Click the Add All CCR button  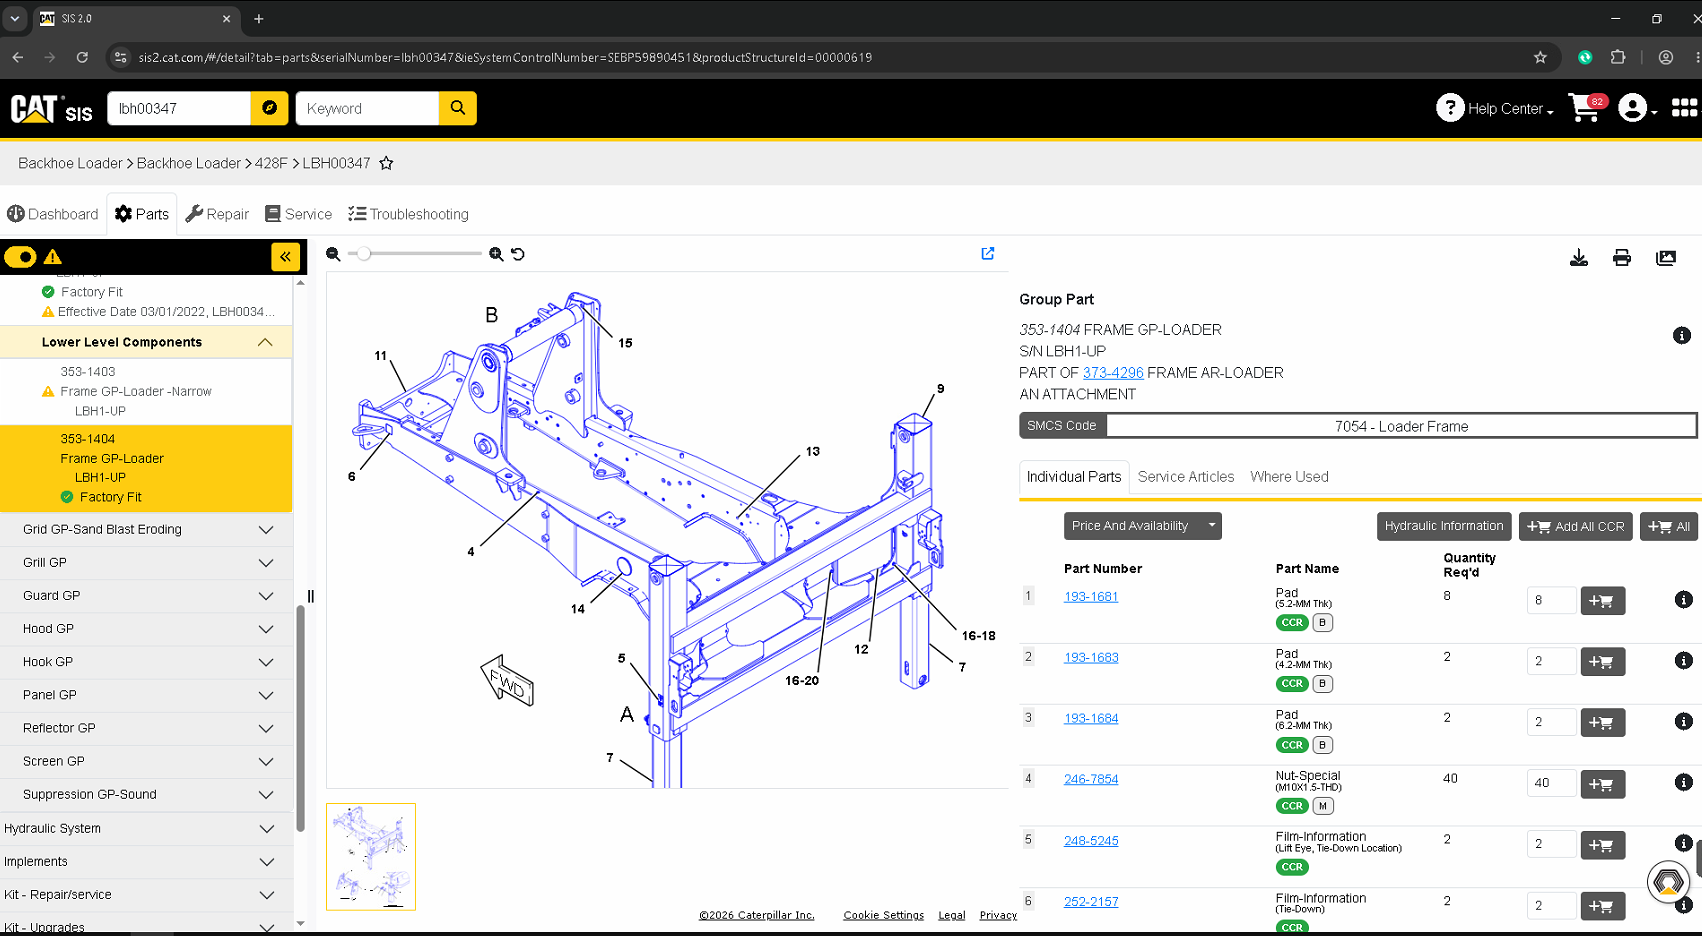coord(1576,526)
